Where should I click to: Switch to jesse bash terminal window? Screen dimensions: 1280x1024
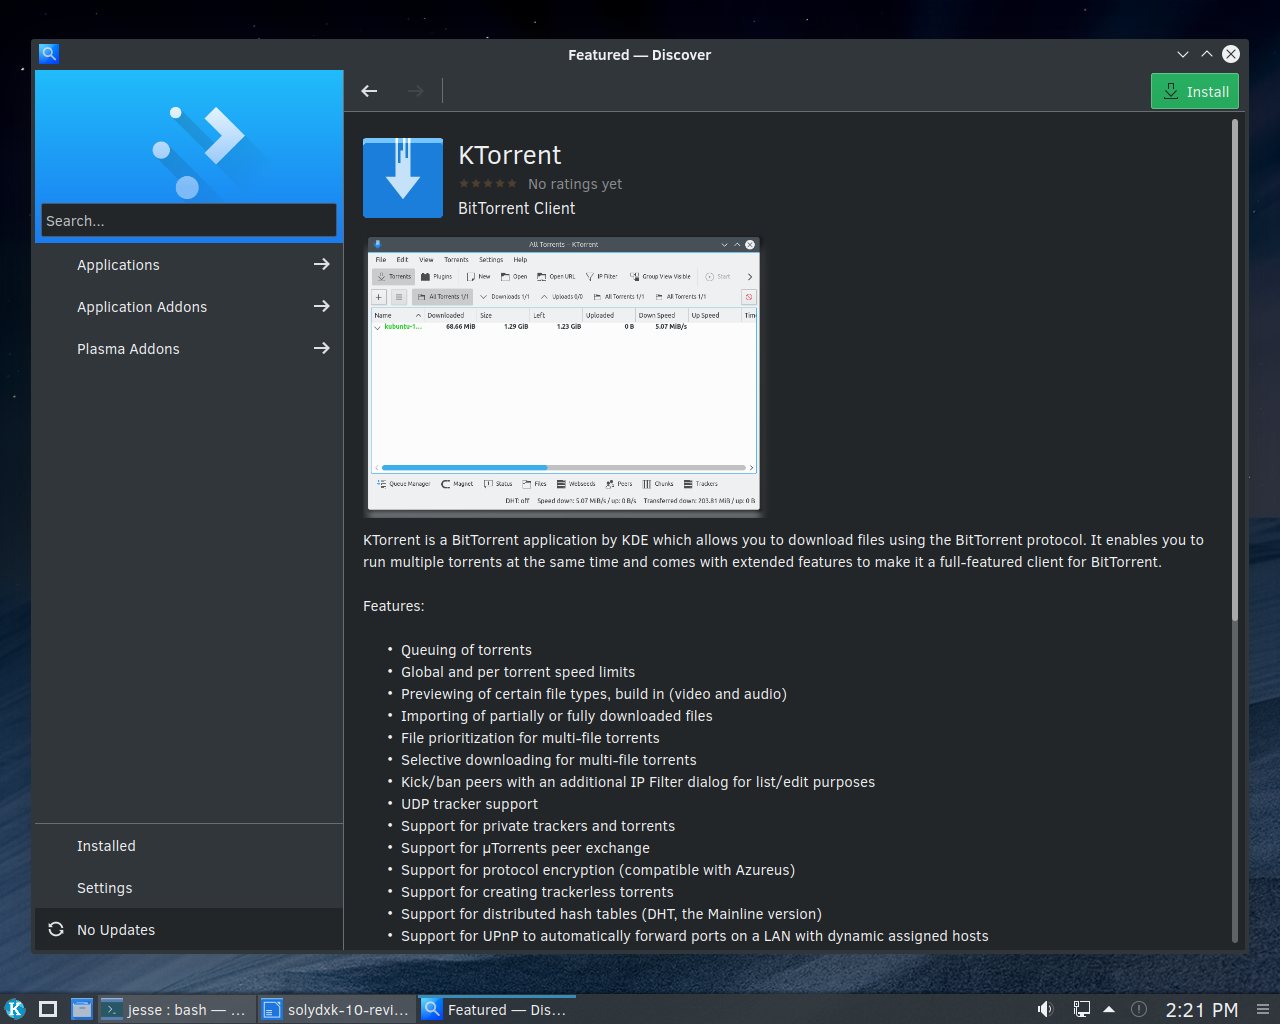pos(176,1009)
